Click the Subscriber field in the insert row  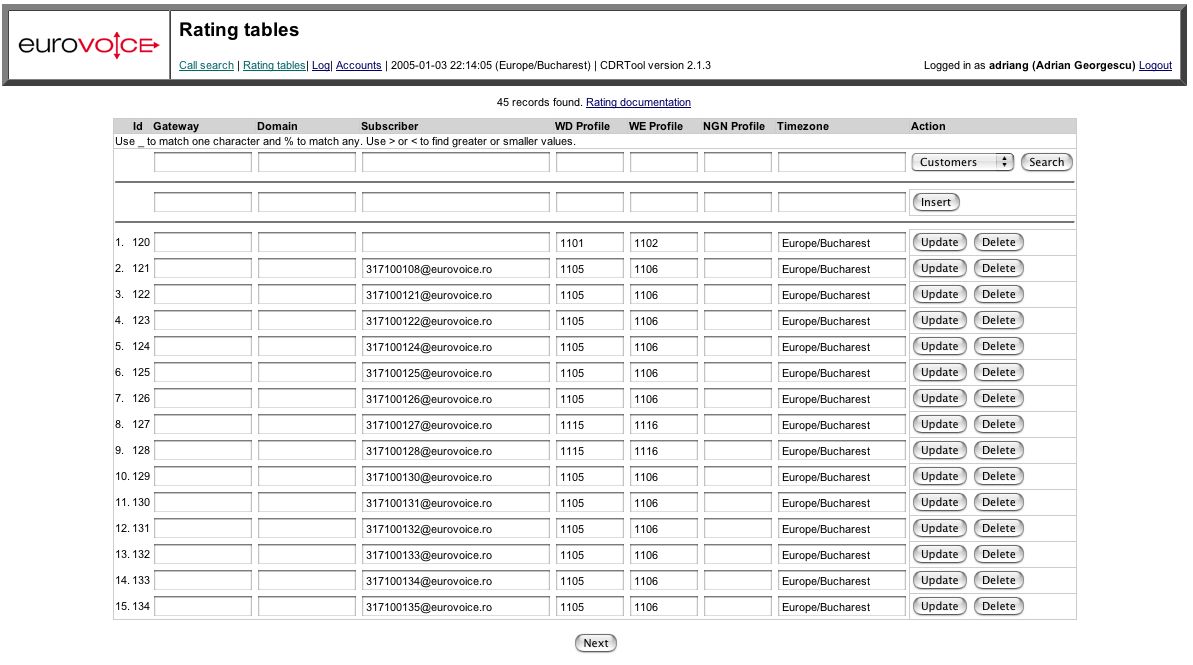pos(456,202)
